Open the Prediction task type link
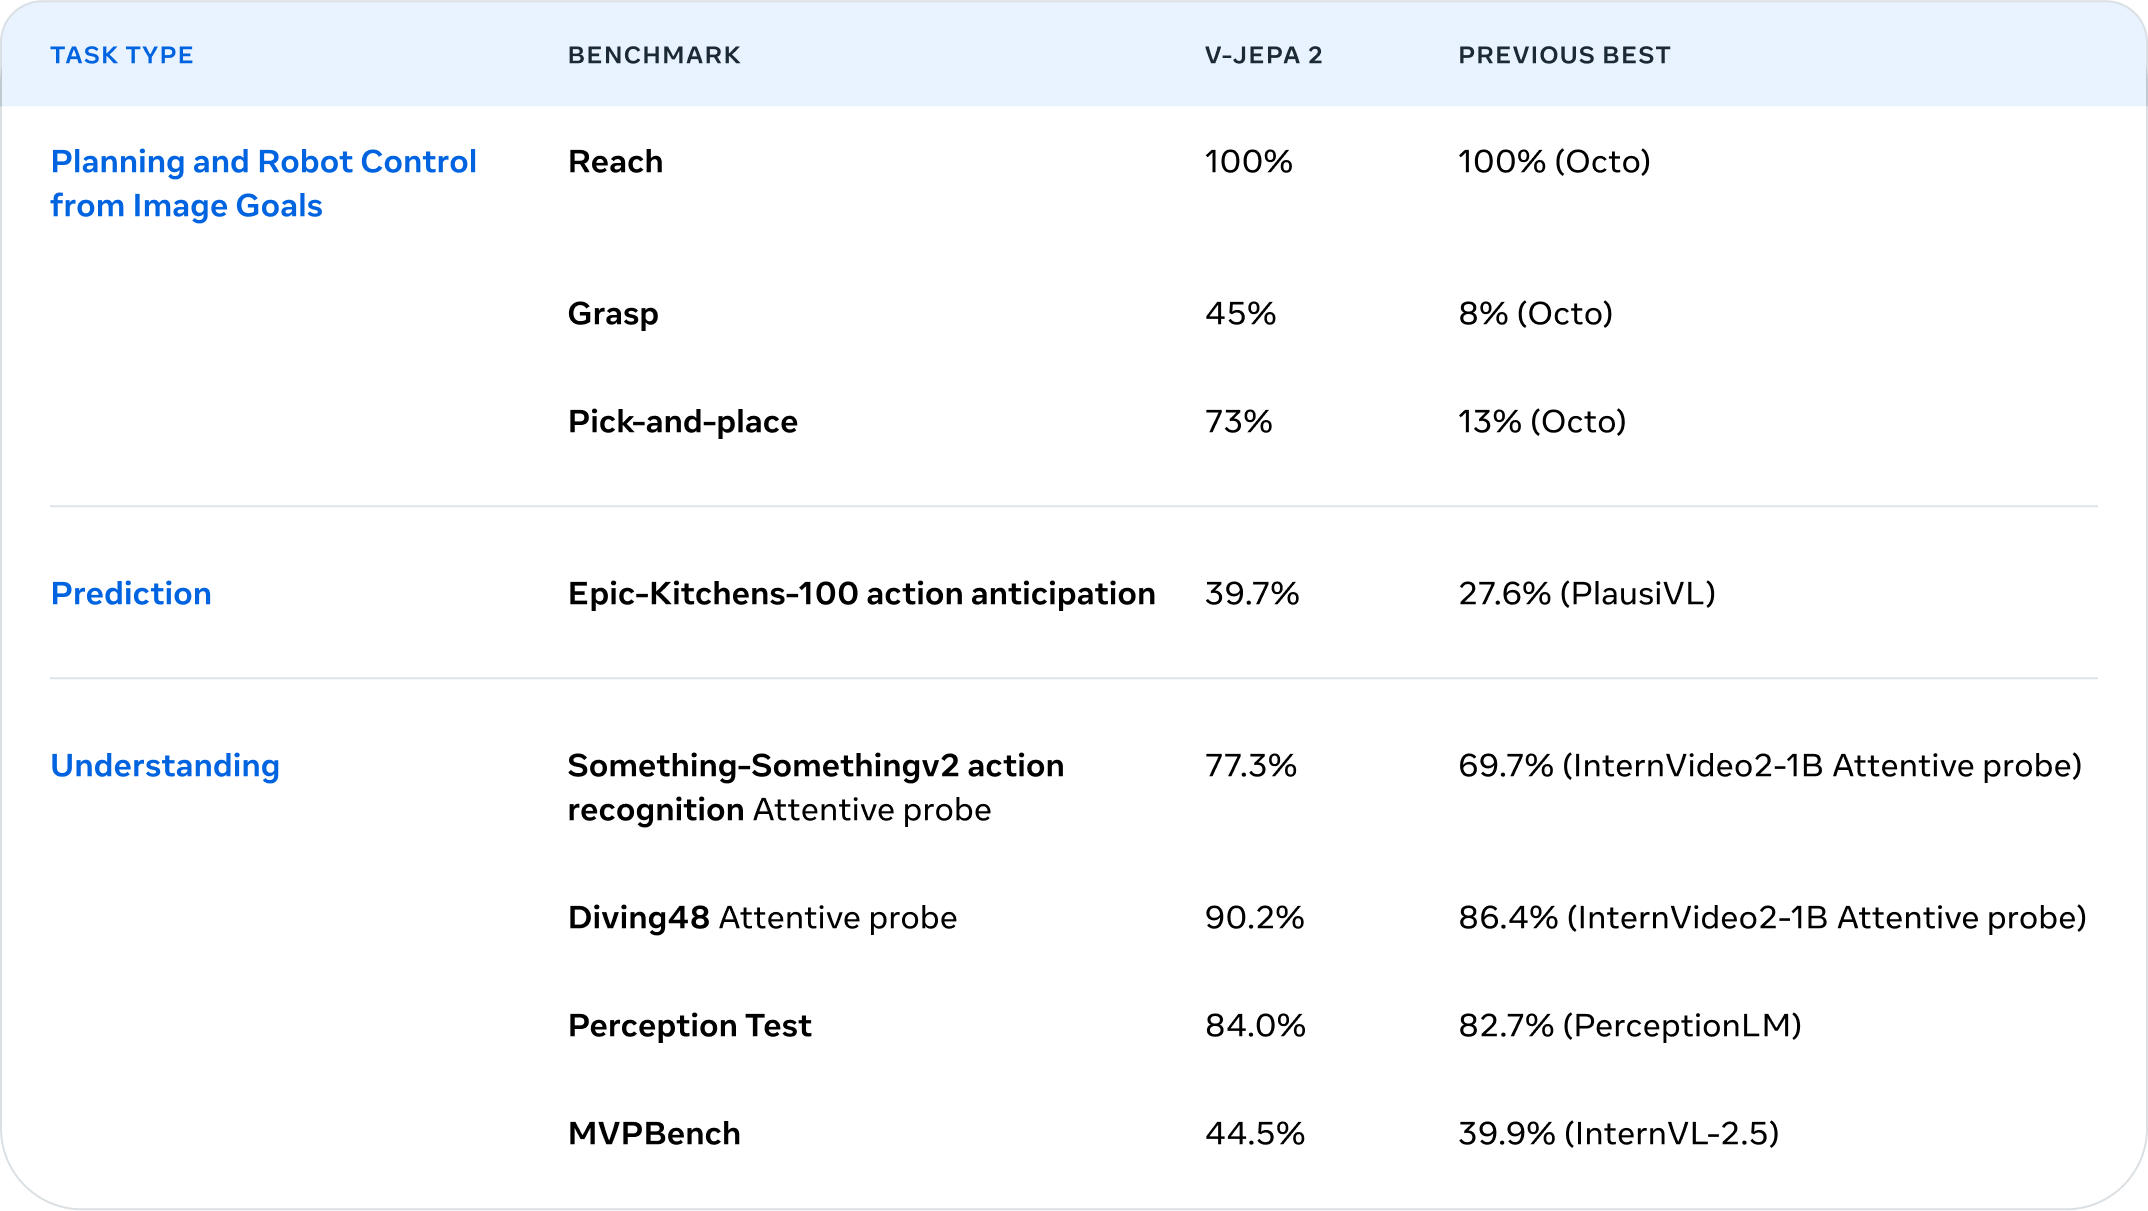 point(131,593)
